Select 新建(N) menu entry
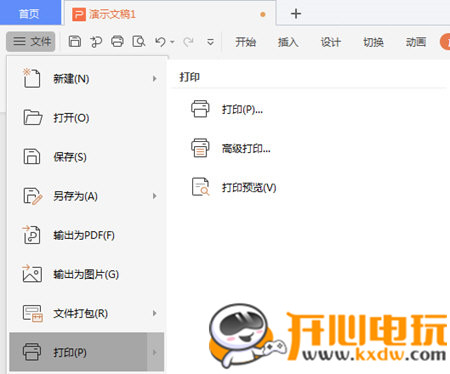Viewport: 450px width, 374px height. (x=87, y=79)
